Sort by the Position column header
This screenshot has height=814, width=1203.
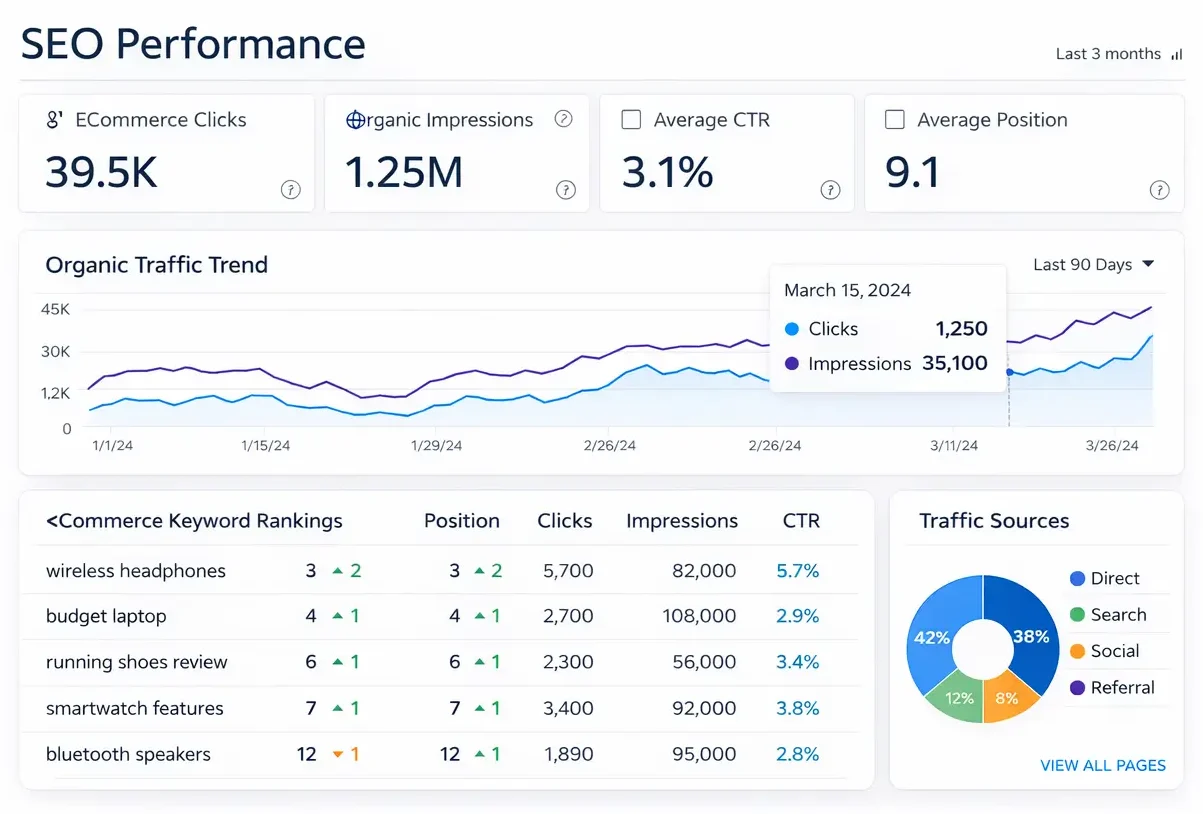[x=461, y=521]
